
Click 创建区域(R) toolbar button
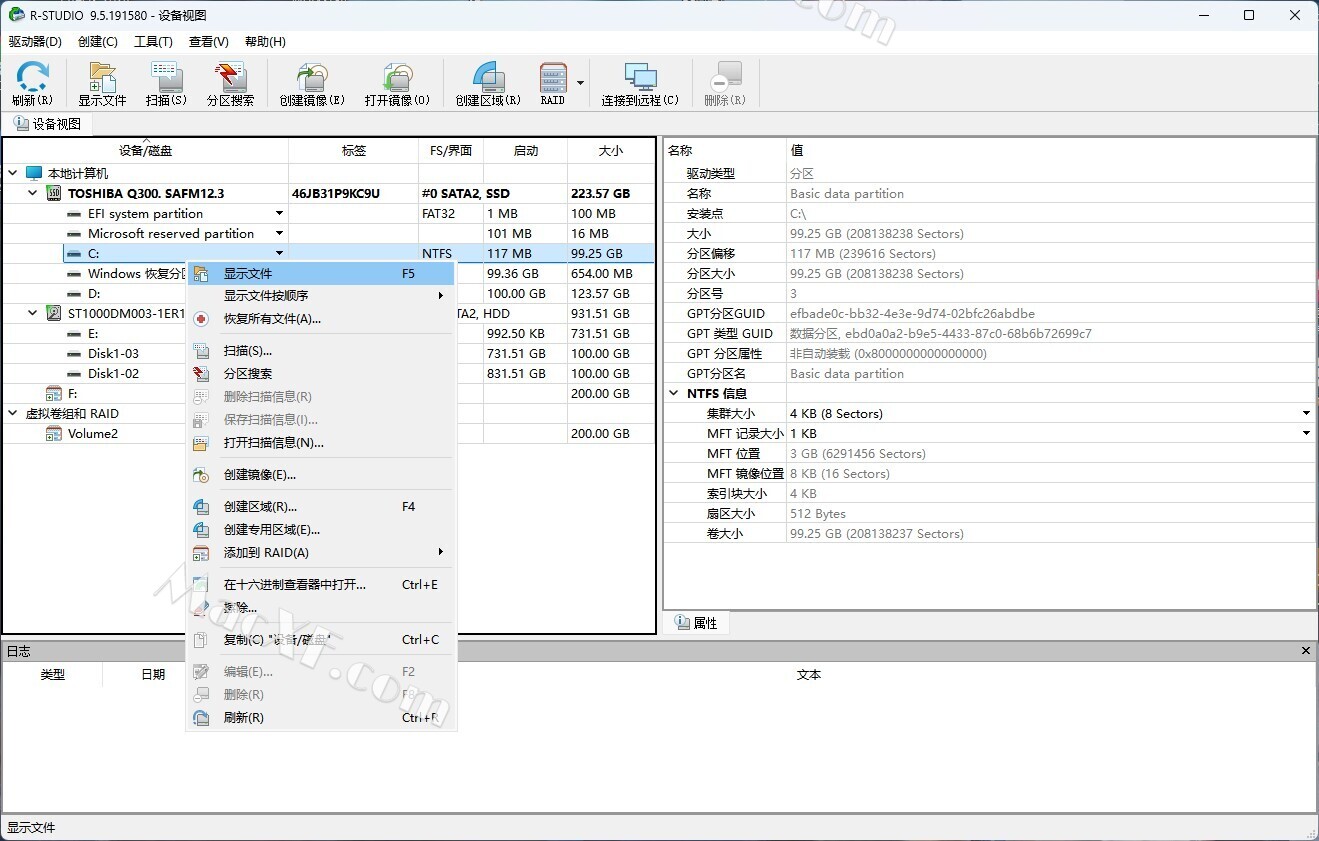[x=488, y=84]
